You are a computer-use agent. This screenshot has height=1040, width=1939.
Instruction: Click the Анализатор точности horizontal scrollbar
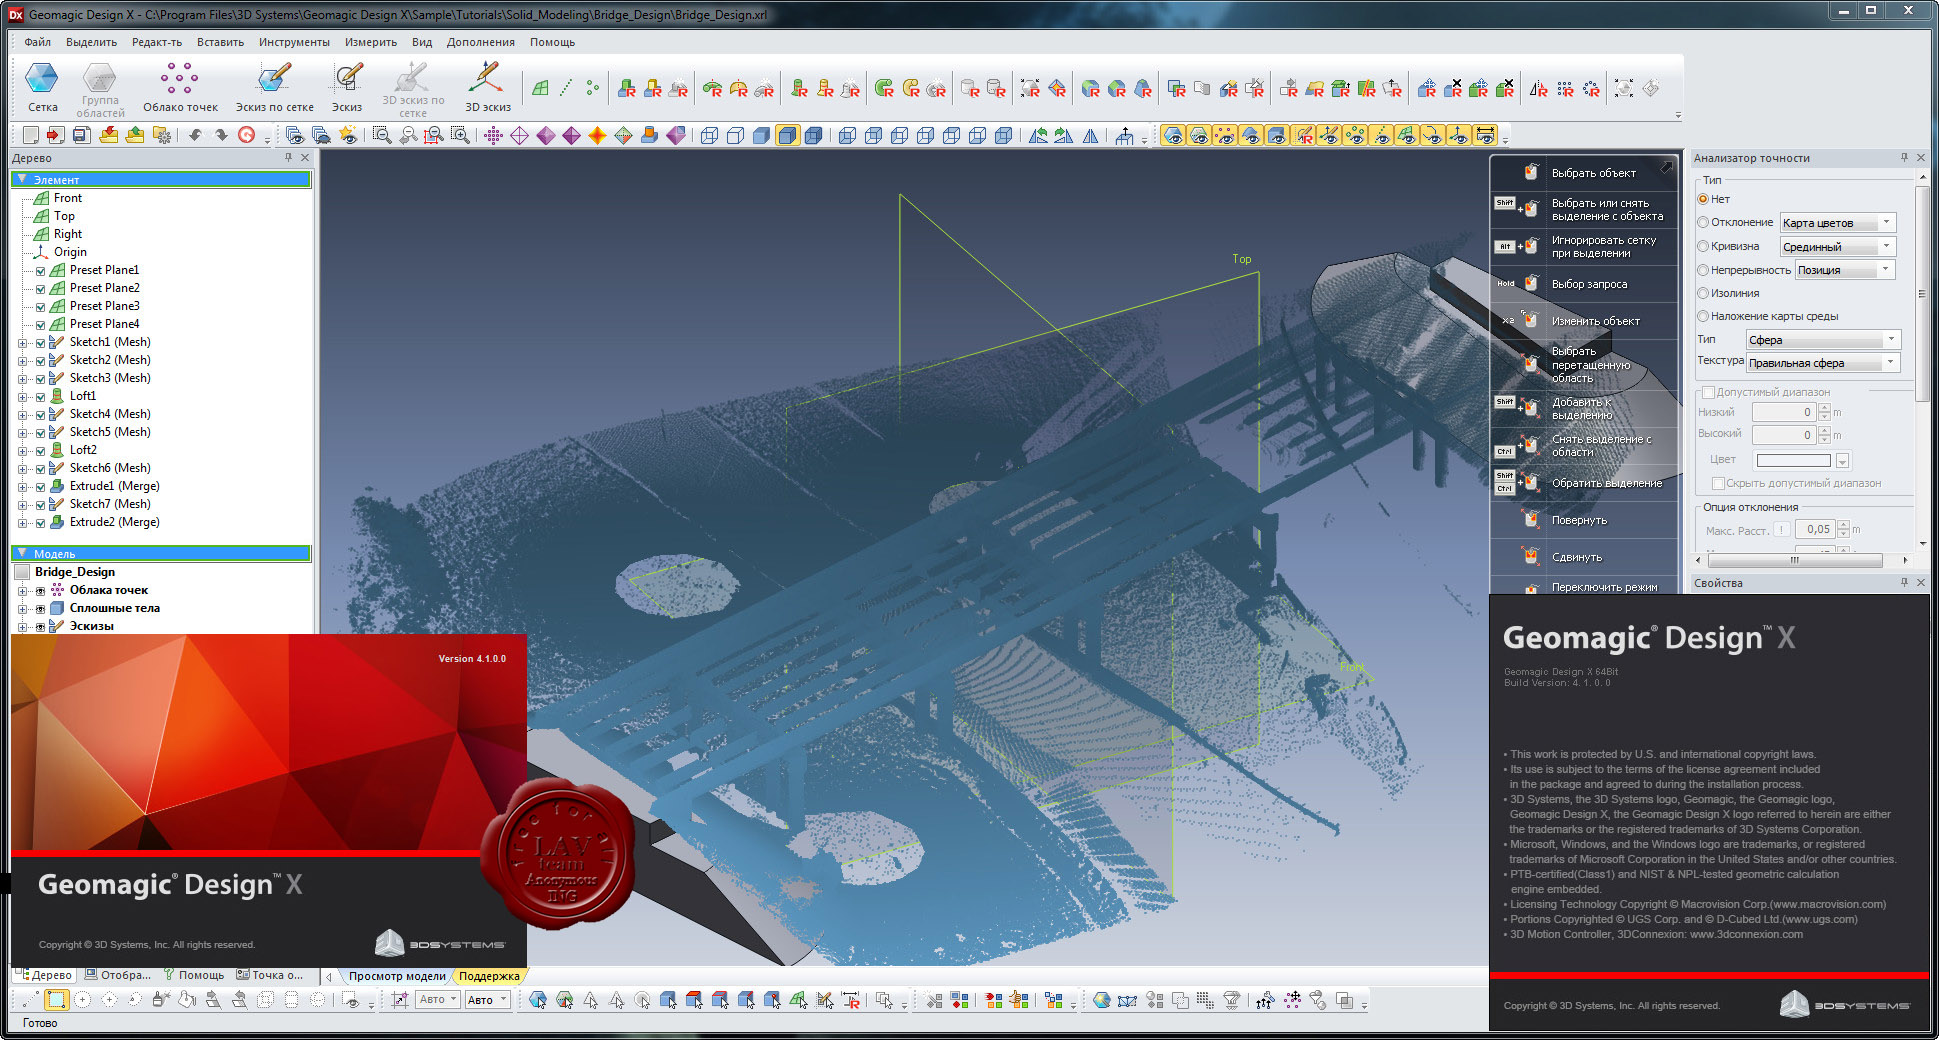tap(1793, 560)
